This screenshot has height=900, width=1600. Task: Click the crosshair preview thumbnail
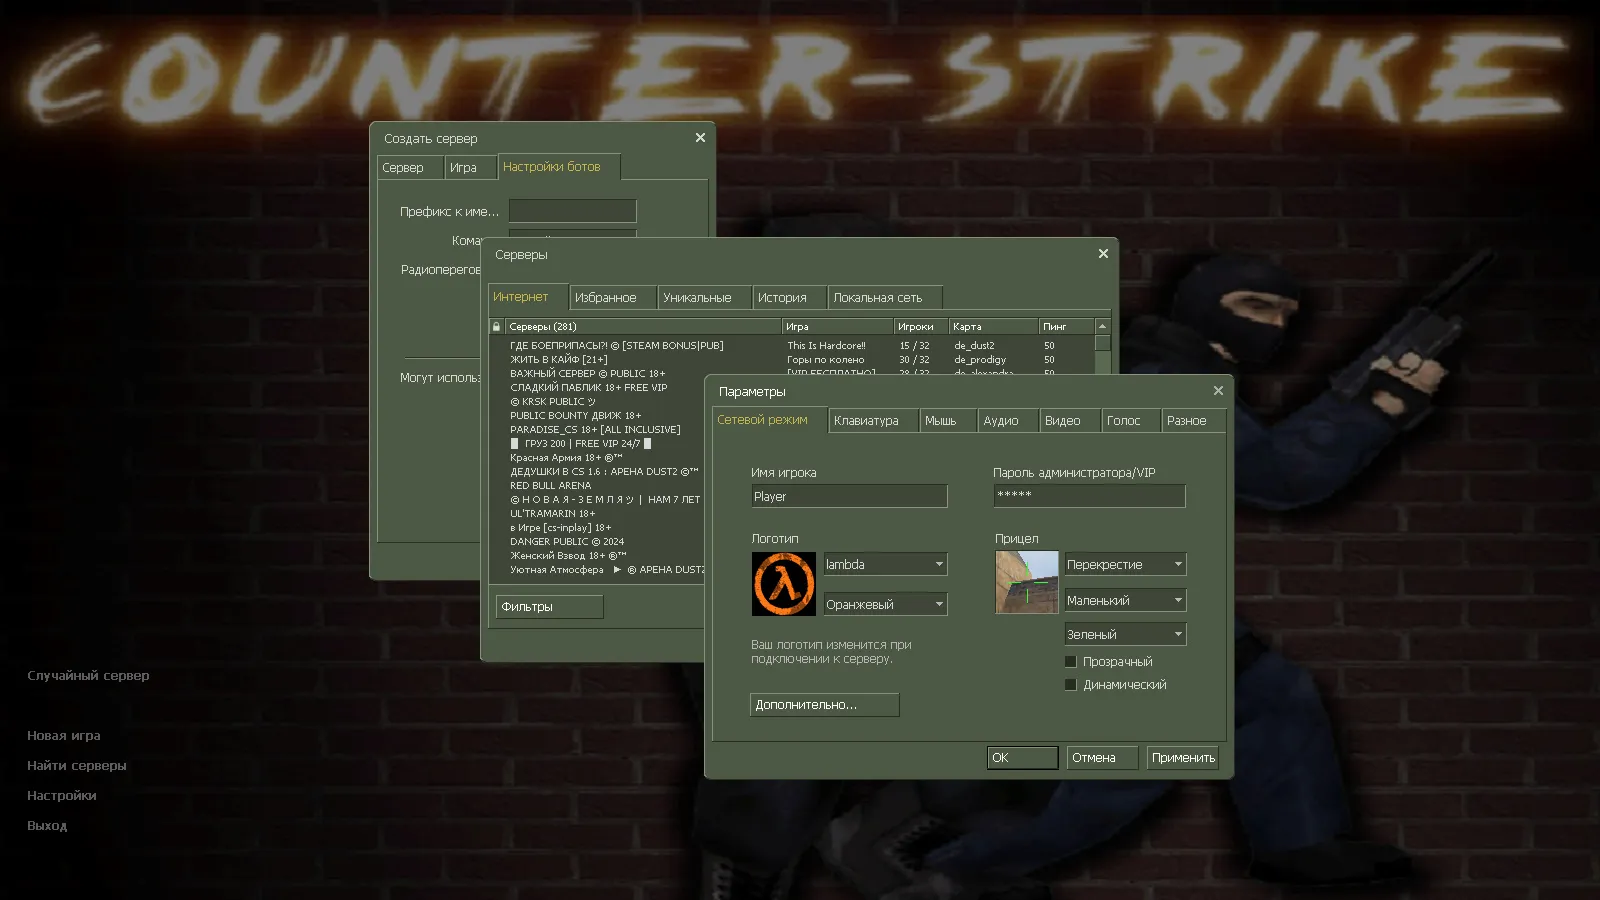(x=1026, y=582)
